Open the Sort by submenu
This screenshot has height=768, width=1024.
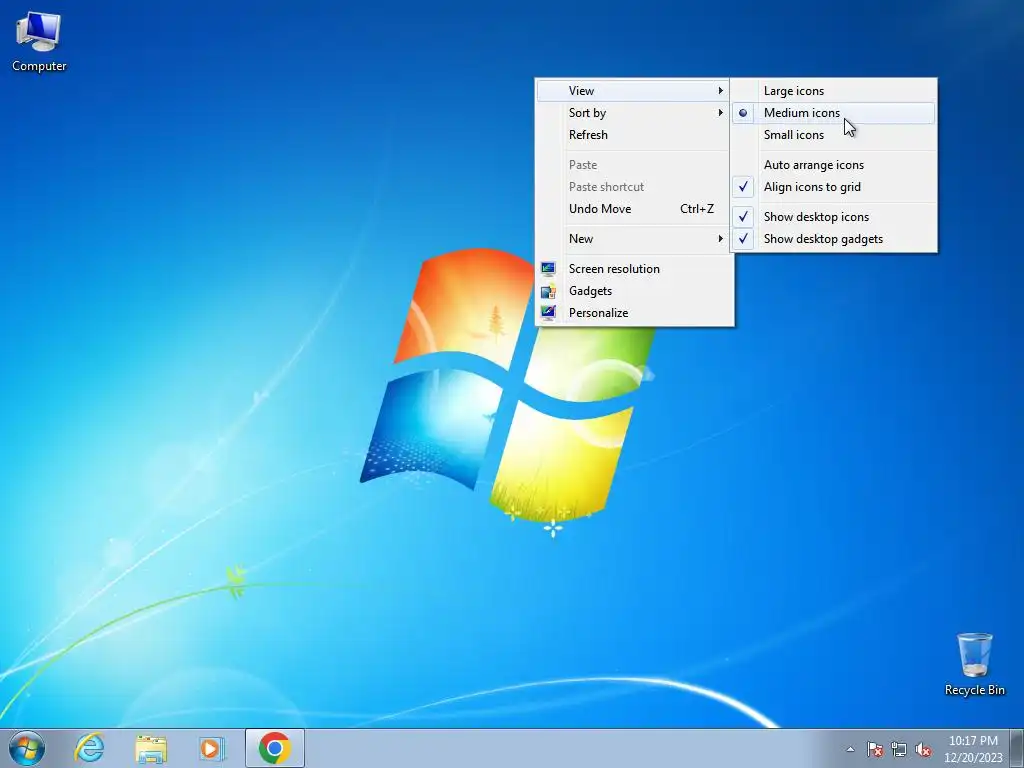(x=633, y=113)
